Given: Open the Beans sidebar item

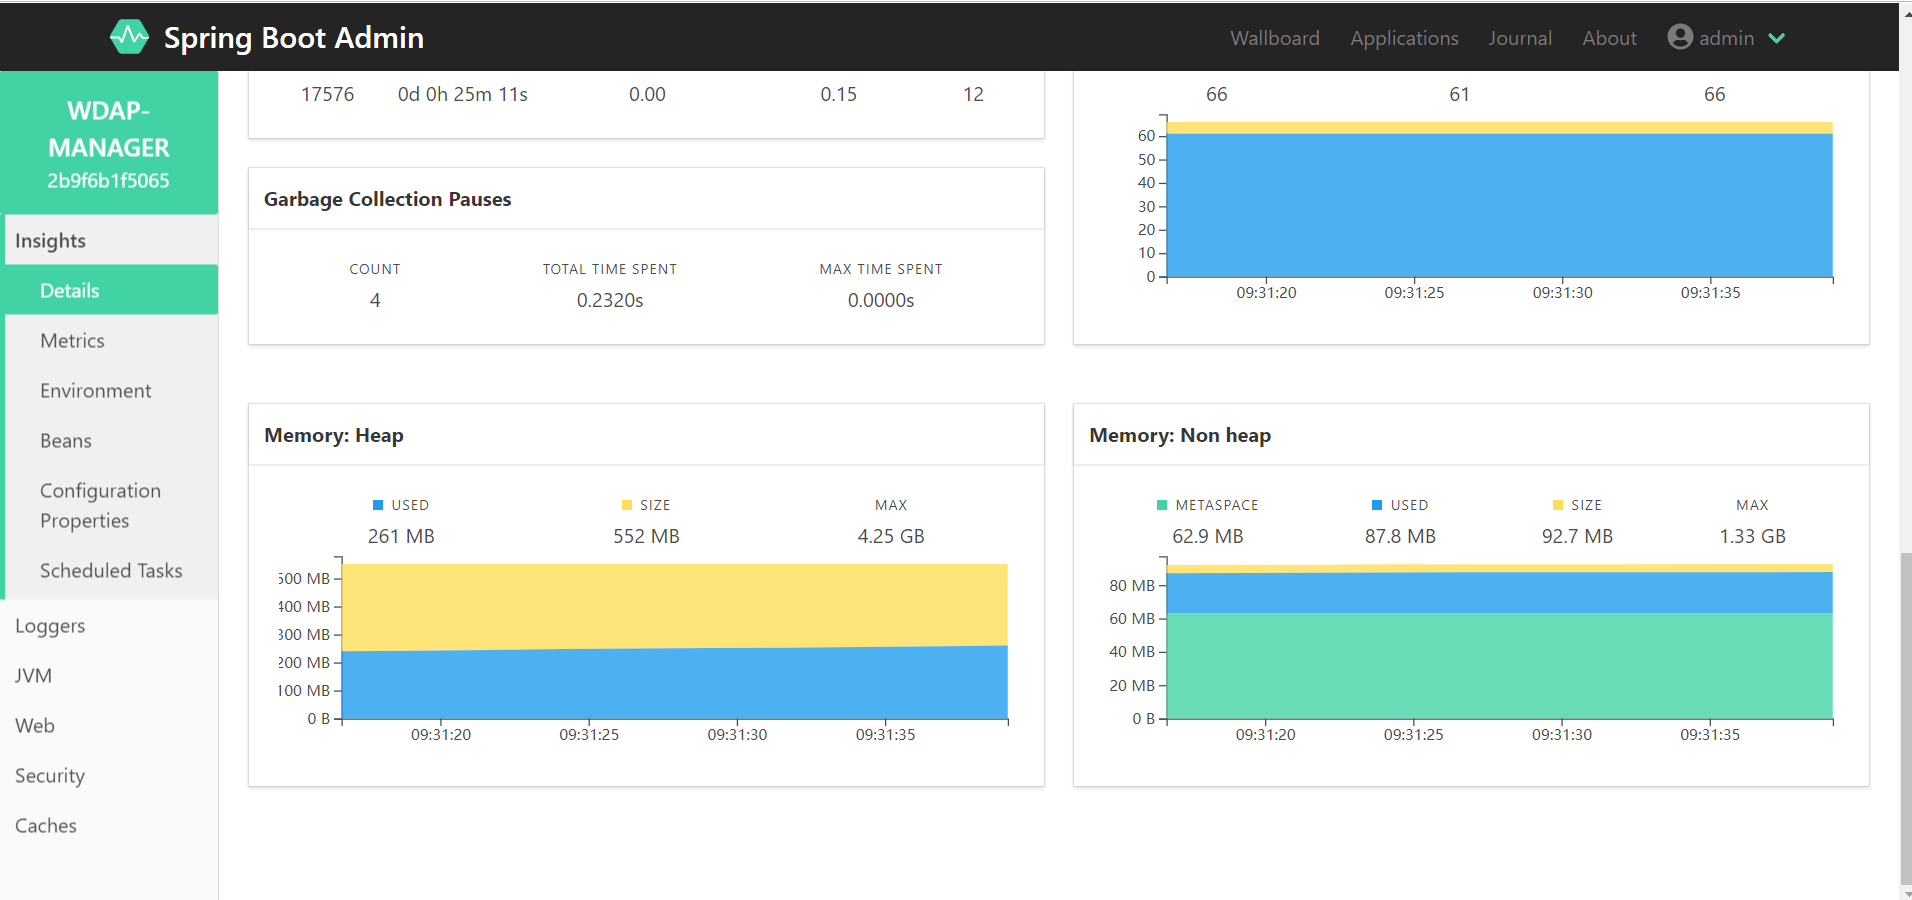Looking at the screenshot, I should pyautogui.click(x=111, y=440).
